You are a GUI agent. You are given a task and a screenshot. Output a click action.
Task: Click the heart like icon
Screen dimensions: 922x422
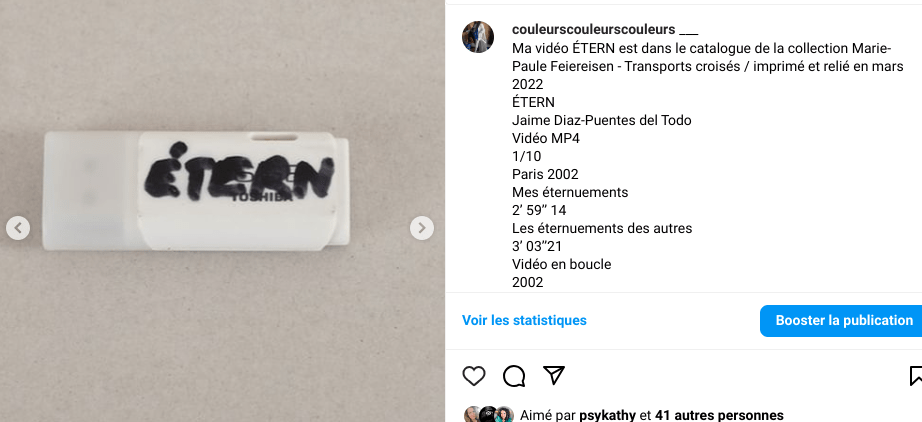coord(473,376)
